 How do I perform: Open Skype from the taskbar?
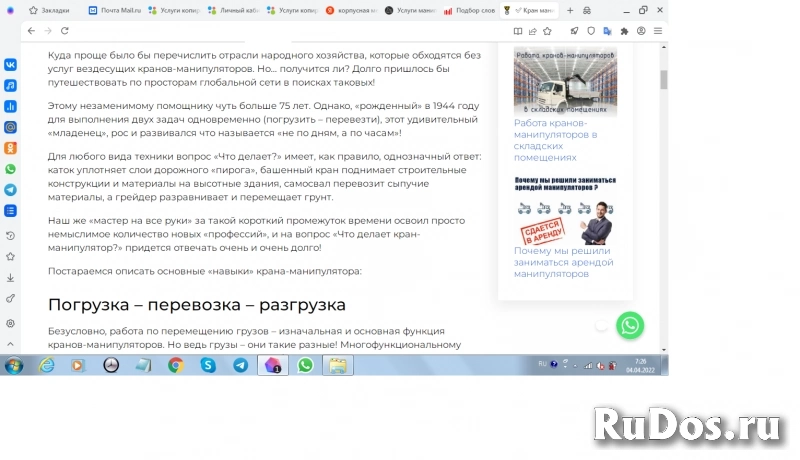[208, 365]
